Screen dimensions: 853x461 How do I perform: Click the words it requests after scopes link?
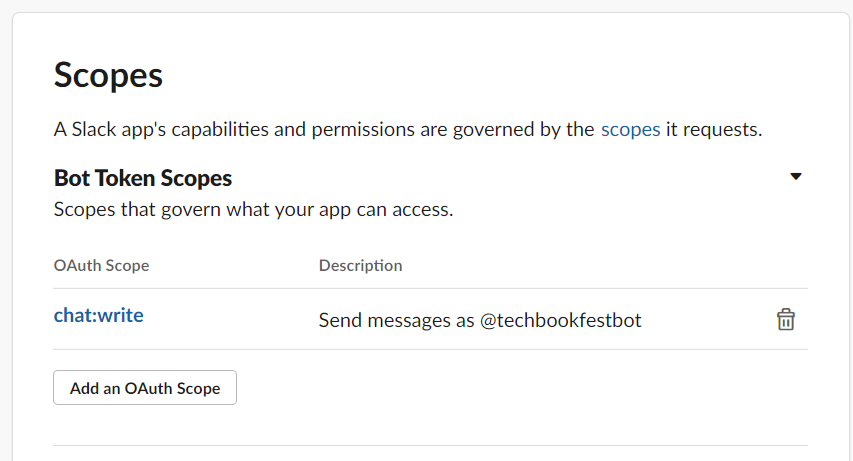714,130
